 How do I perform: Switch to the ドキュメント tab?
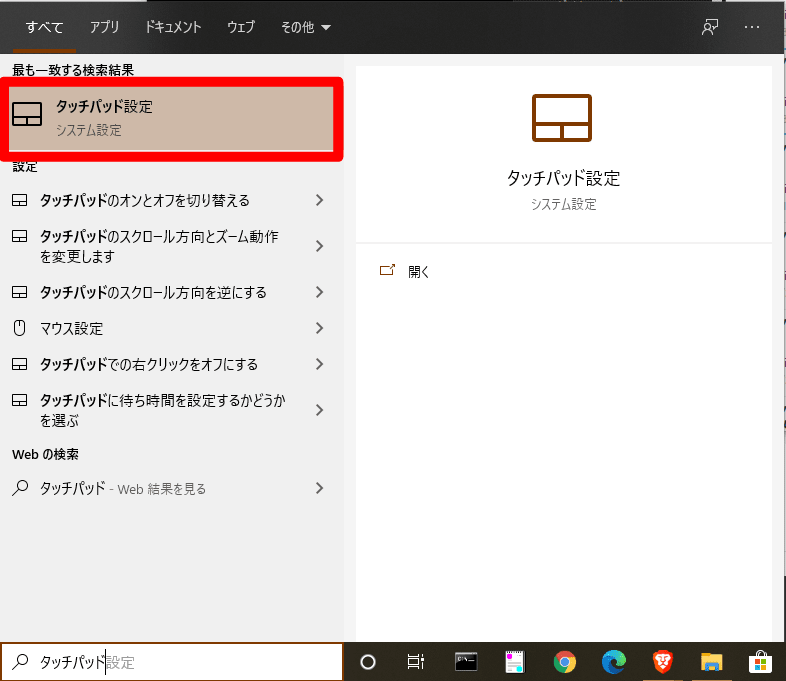click(x=173, y=27)
